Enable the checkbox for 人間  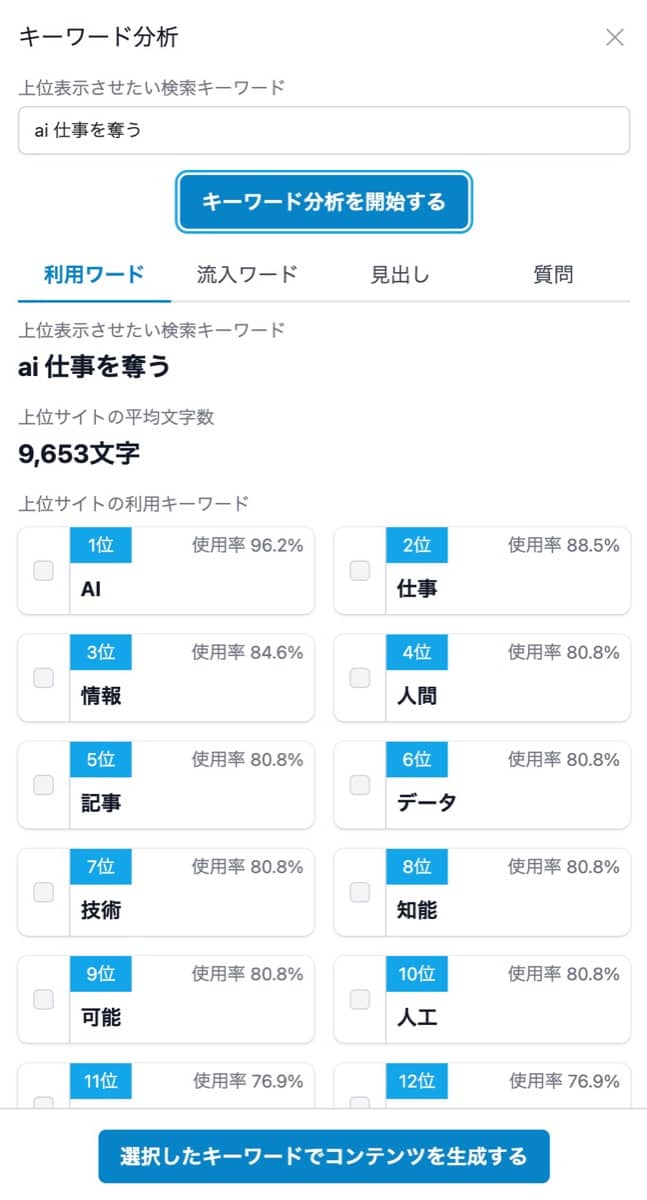tap(359, 677)
